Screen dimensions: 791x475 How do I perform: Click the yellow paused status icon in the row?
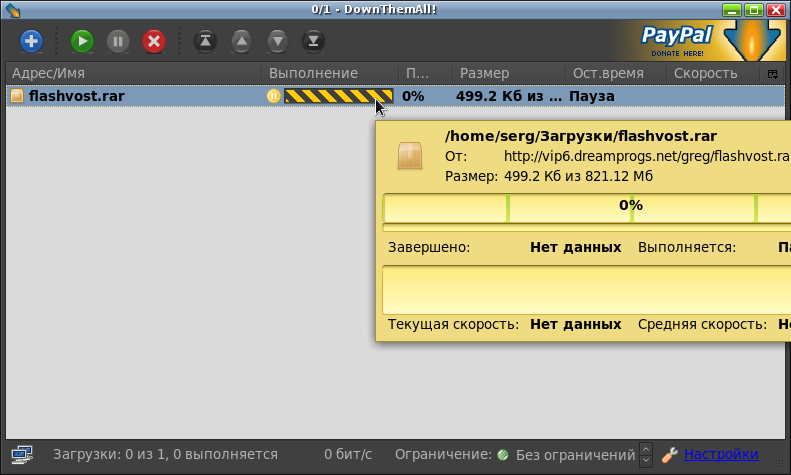point(273,96)
